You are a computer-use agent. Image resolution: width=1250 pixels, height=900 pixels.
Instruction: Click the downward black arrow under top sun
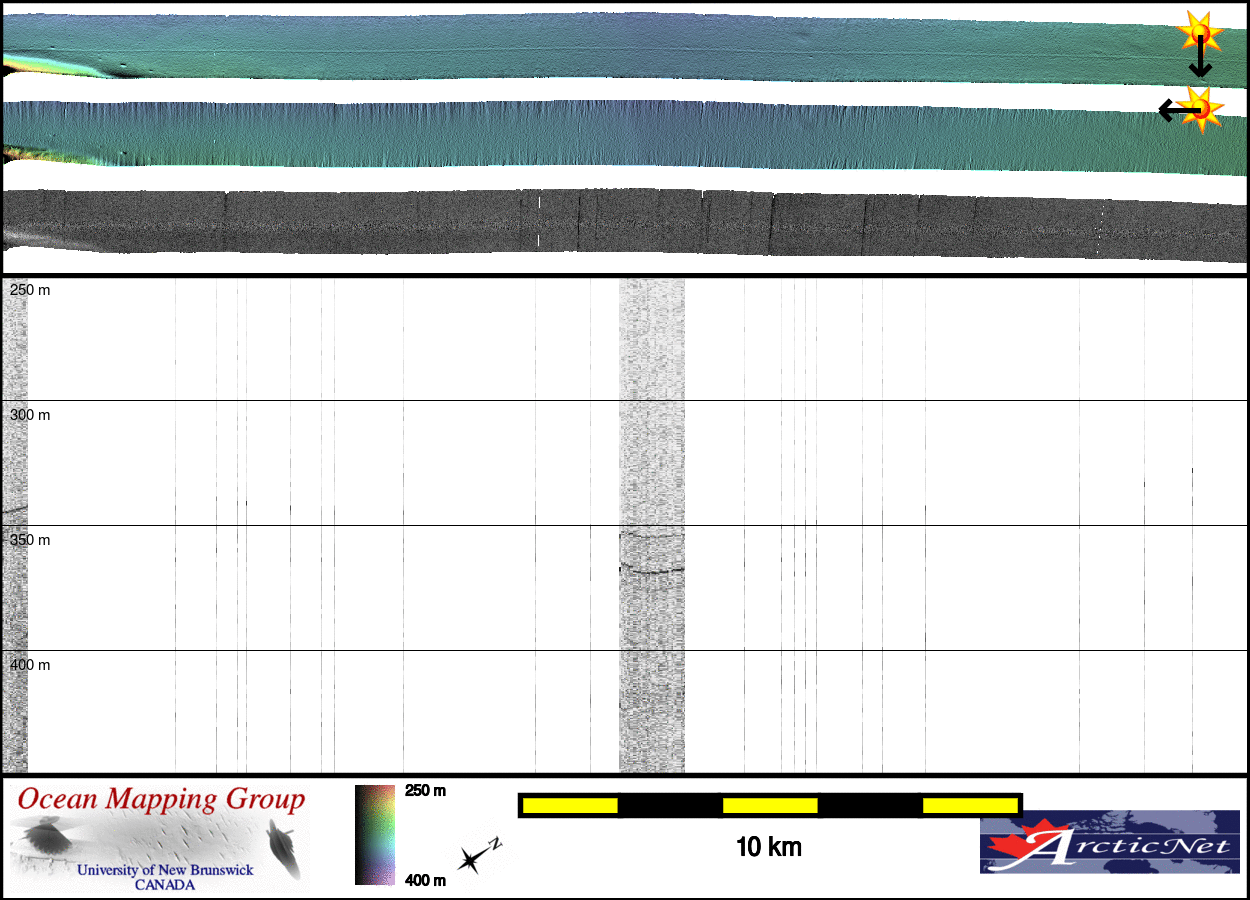(x=1199, y=63)
